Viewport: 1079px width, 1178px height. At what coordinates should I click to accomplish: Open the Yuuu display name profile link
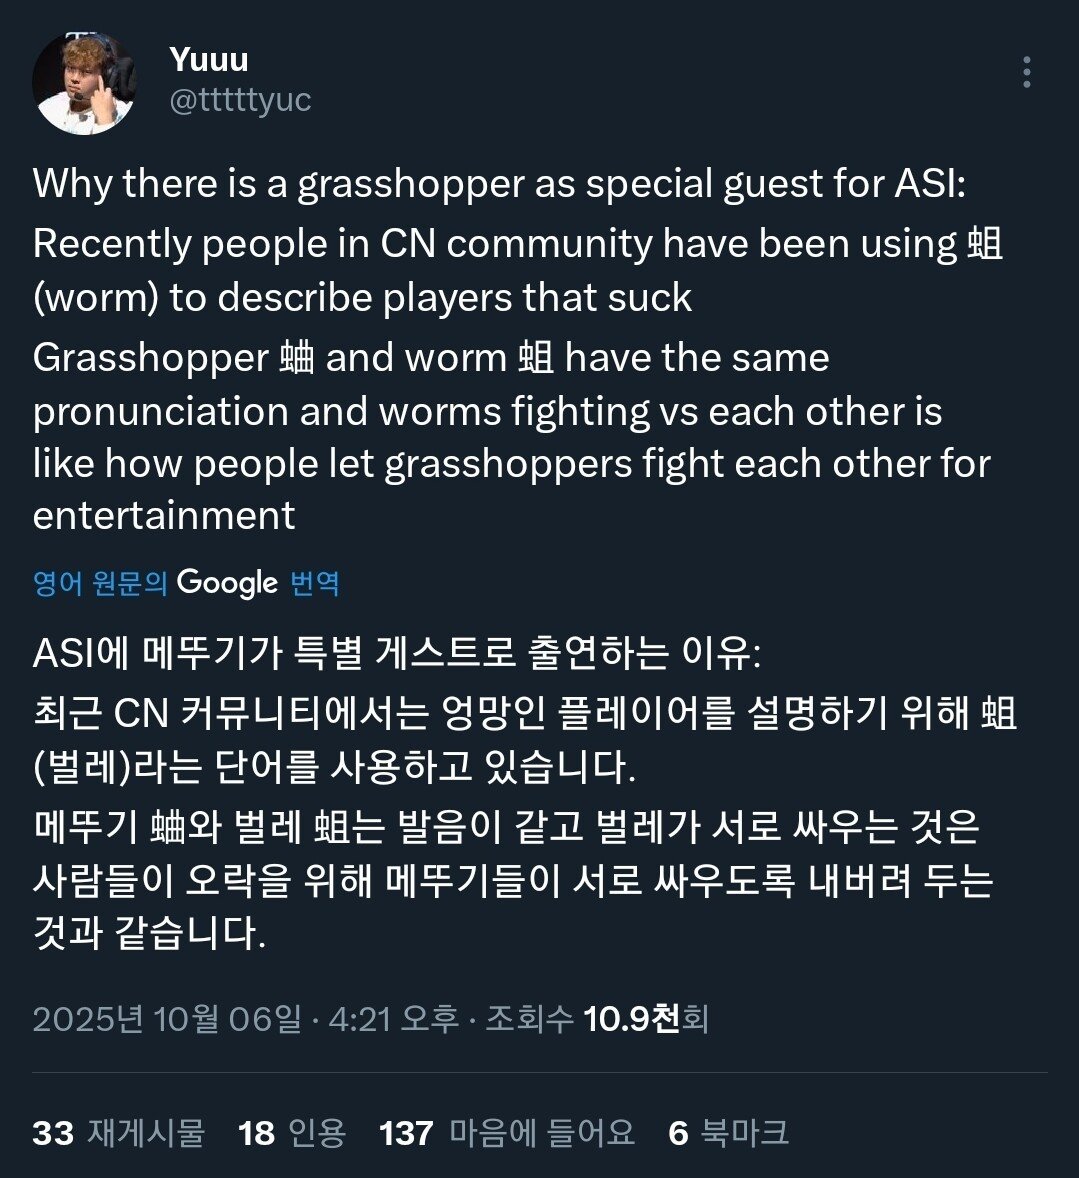point(209,59)
